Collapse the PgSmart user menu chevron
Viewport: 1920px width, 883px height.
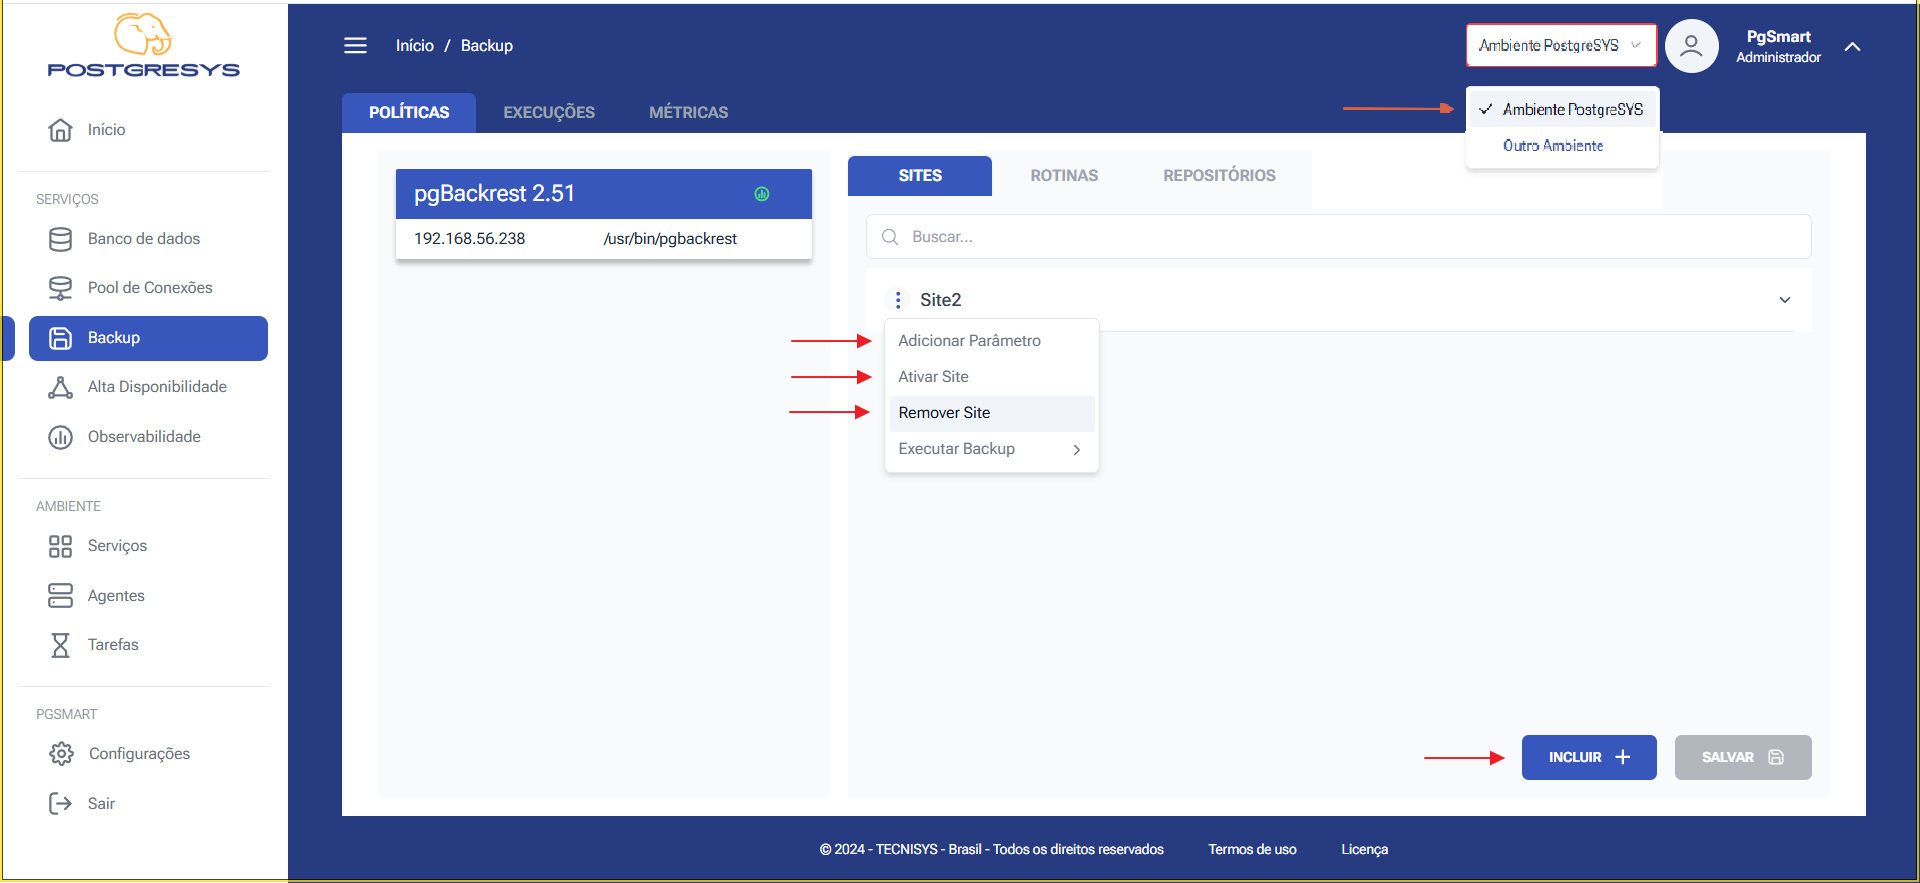click(1852, 46)
